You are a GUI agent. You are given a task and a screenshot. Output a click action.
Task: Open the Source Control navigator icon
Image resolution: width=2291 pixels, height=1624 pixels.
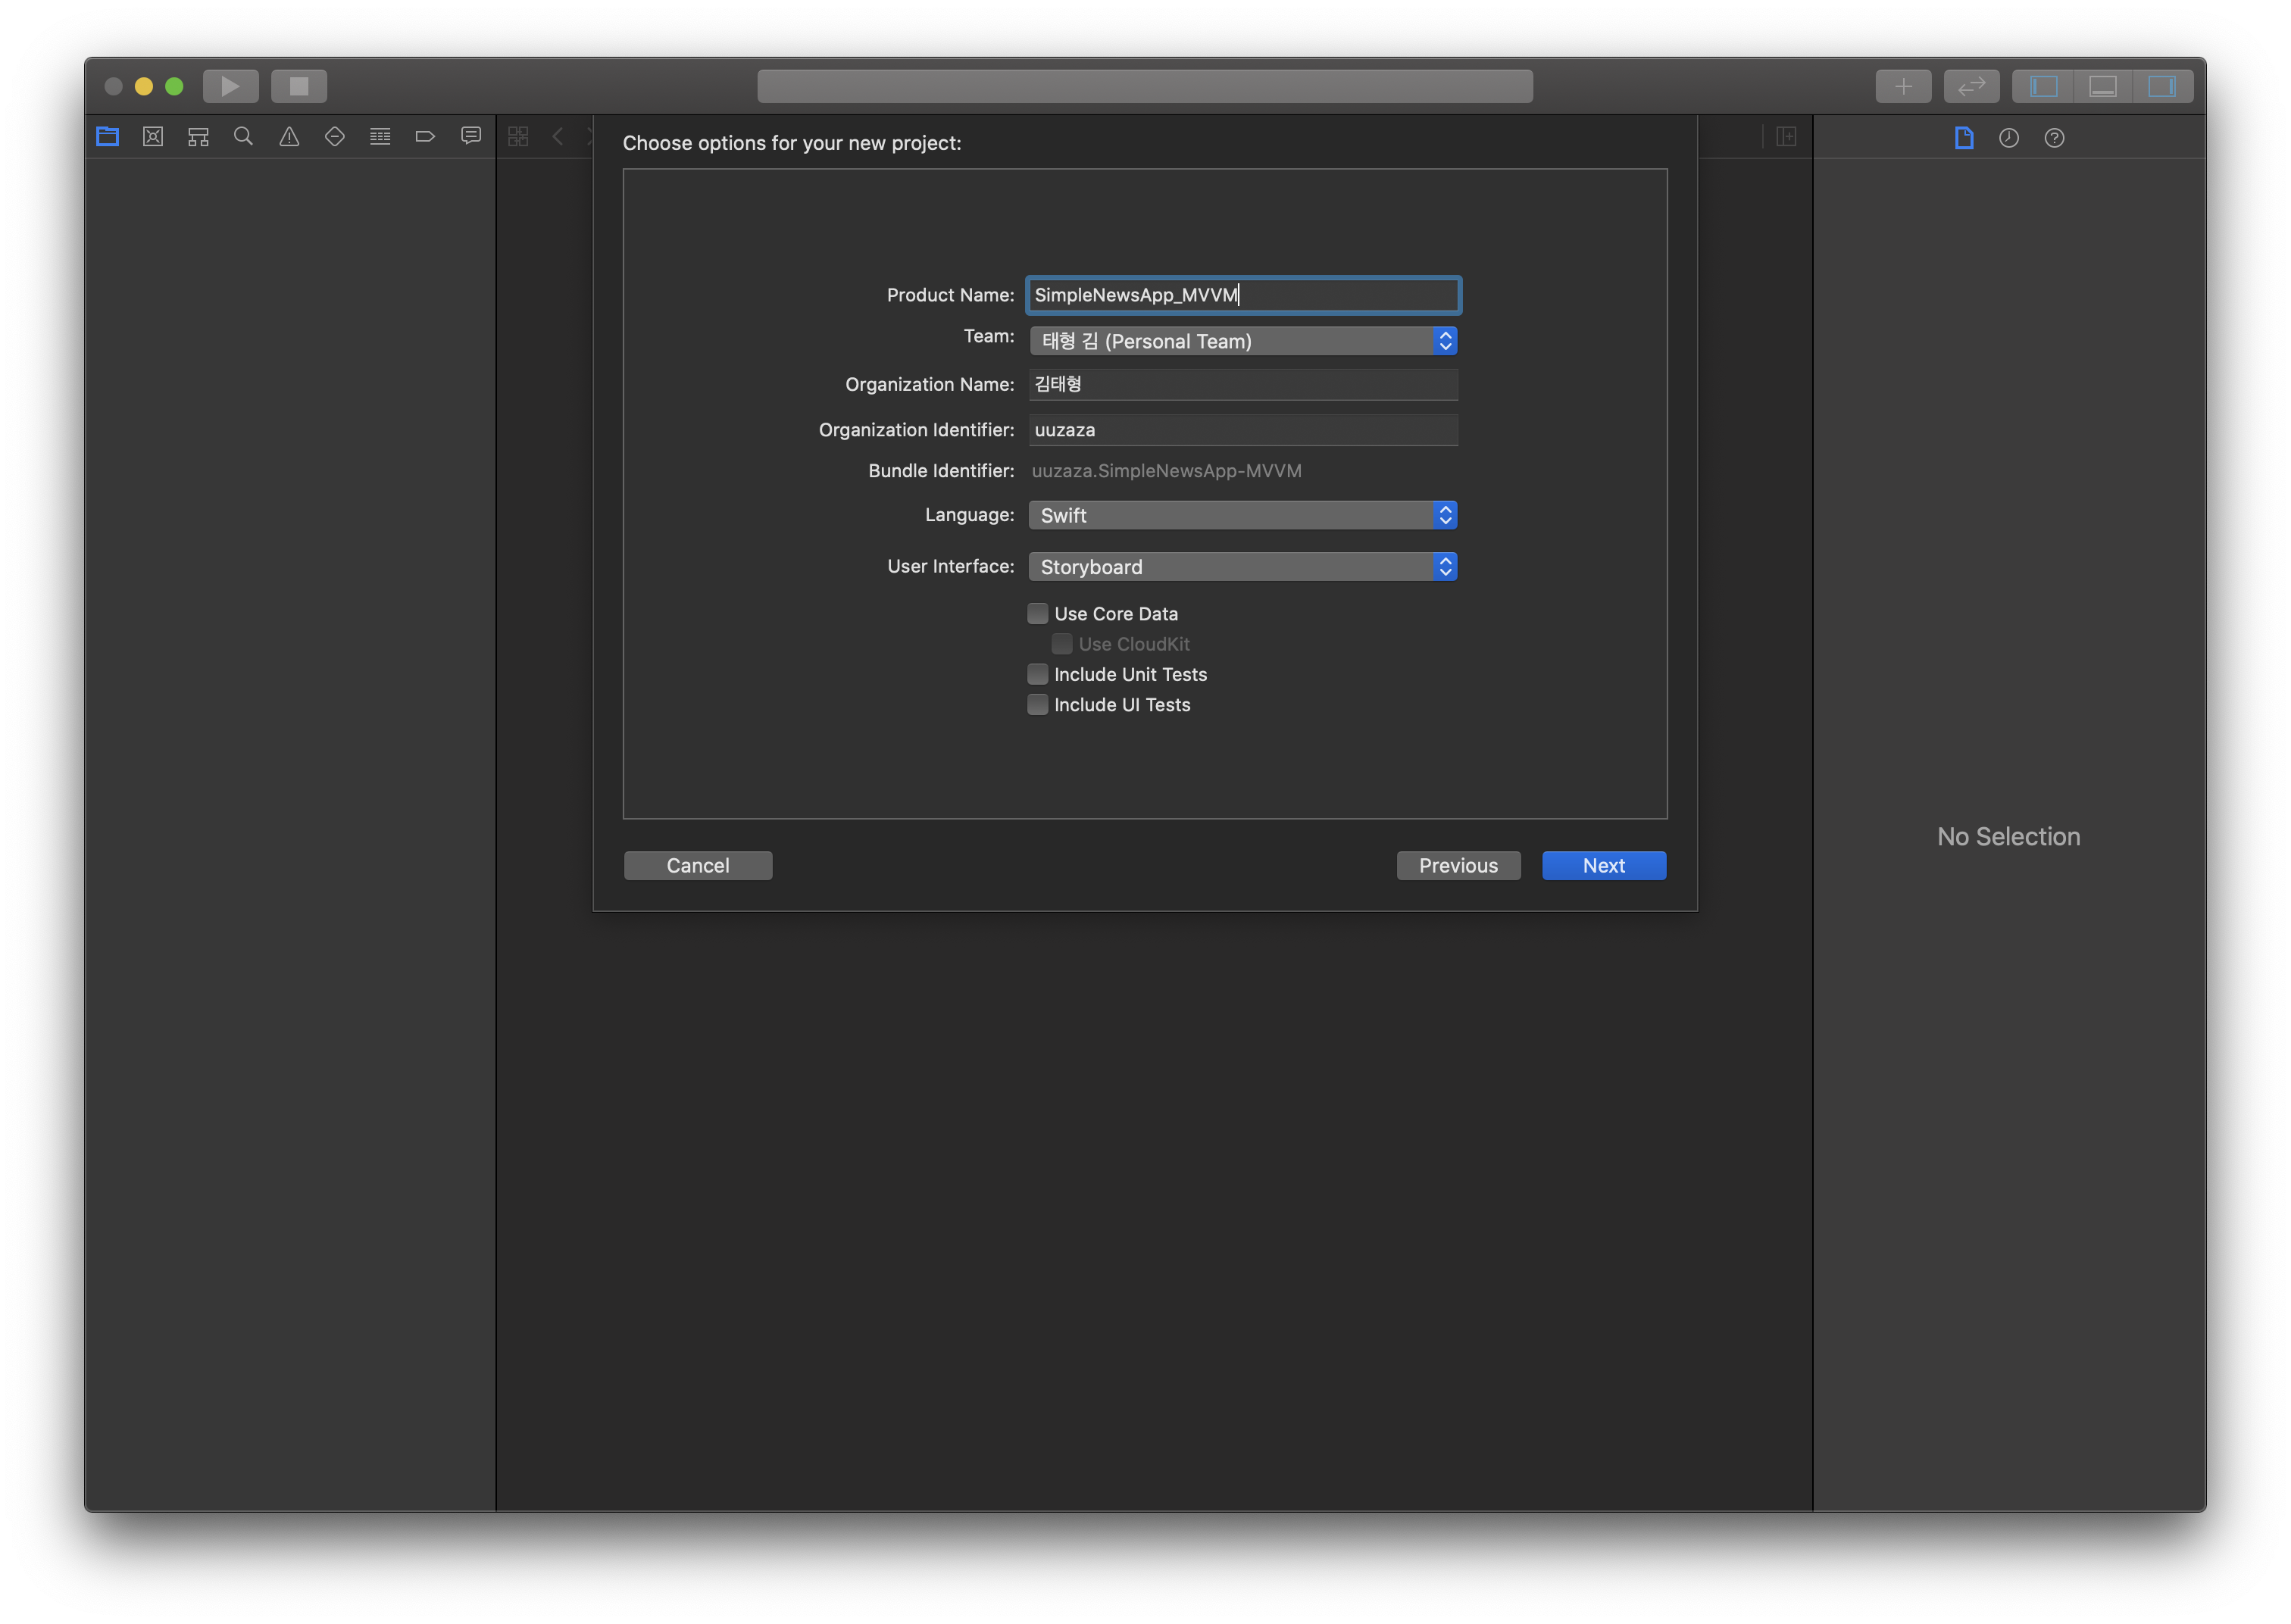coord(153,137)
